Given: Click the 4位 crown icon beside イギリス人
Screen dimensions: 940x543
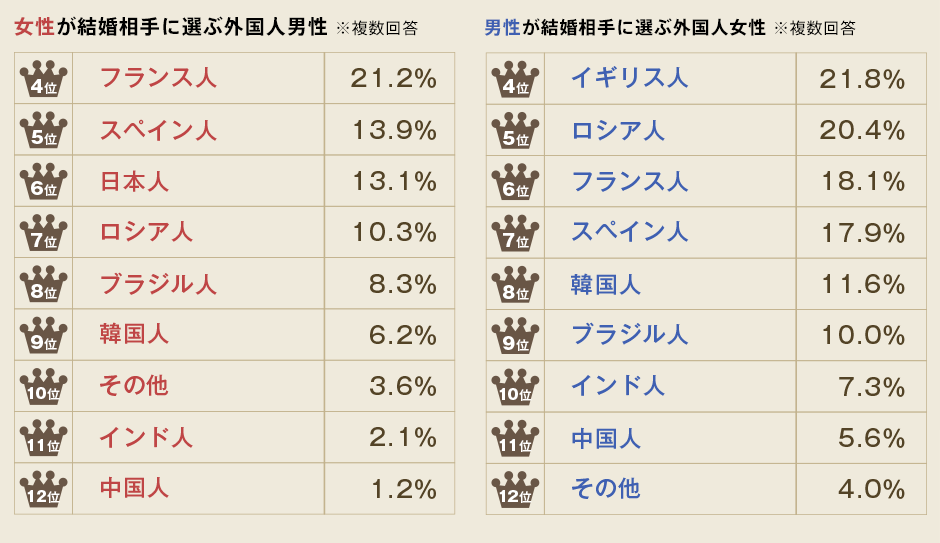Looking at the screenshot, I should pos(515,78).
